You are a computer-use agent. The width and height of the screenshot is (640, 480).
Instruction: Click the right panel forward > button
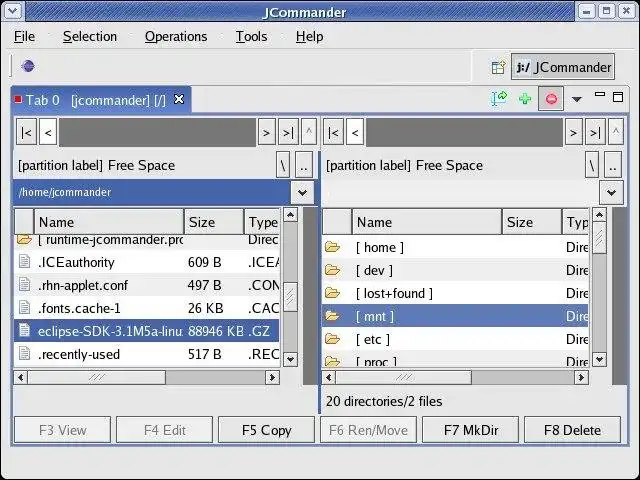coord(573,132)
